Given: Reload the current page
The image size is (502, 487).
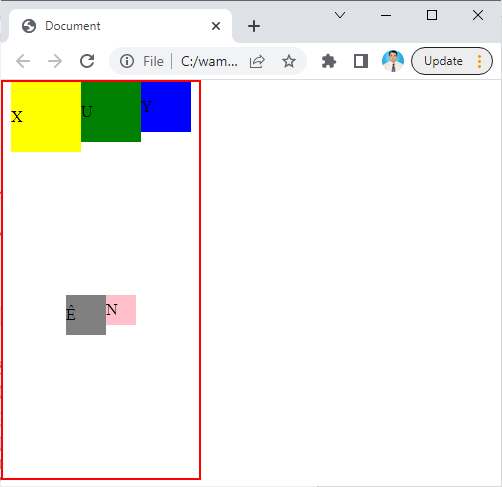Looking at the screenshot, I should 87,61.
